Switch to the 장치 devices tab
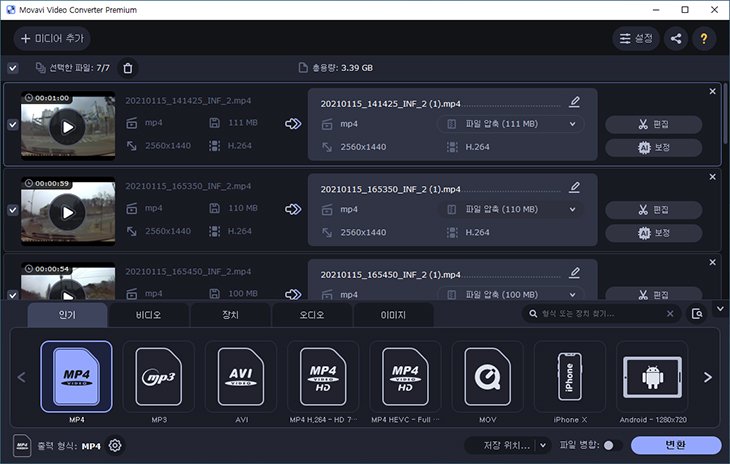Image resolution: width=730 pixels, height=464 pixels. click(x=230, y=315)
